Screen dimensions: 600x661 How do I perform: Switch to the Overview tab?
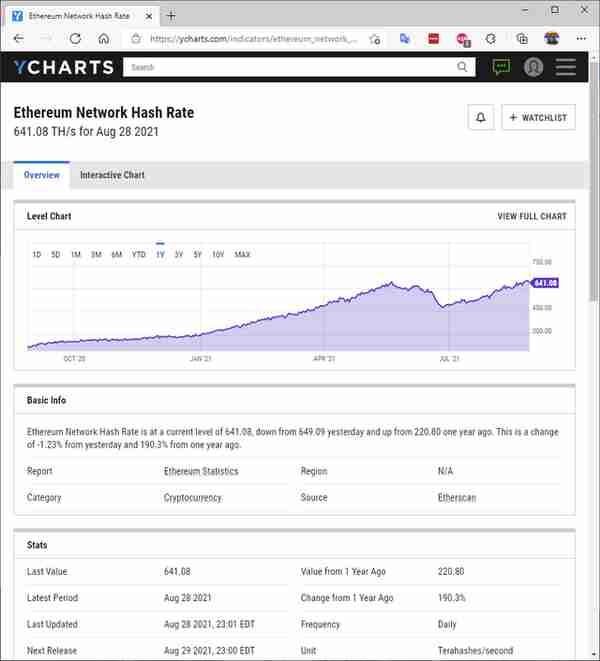coord(41,175)
